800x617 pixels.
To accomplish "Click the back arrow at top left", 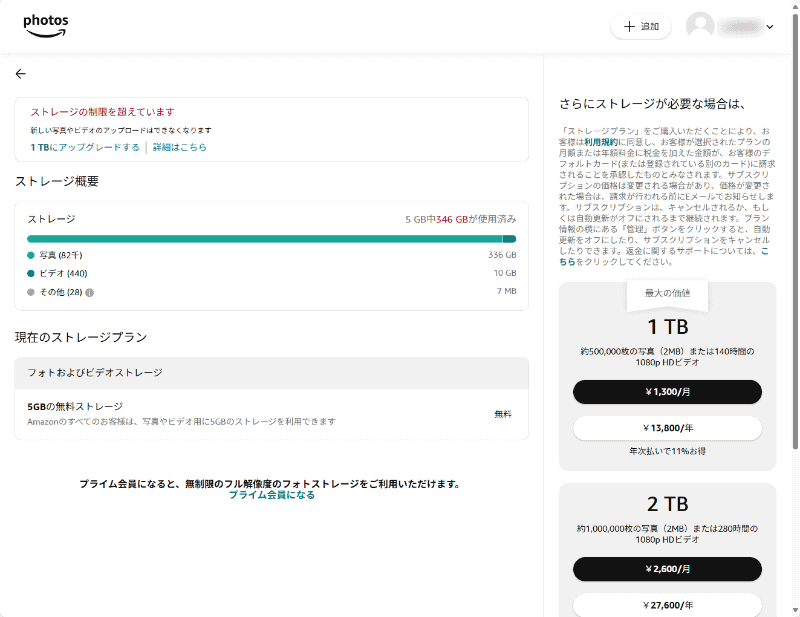I will [20, 73].
